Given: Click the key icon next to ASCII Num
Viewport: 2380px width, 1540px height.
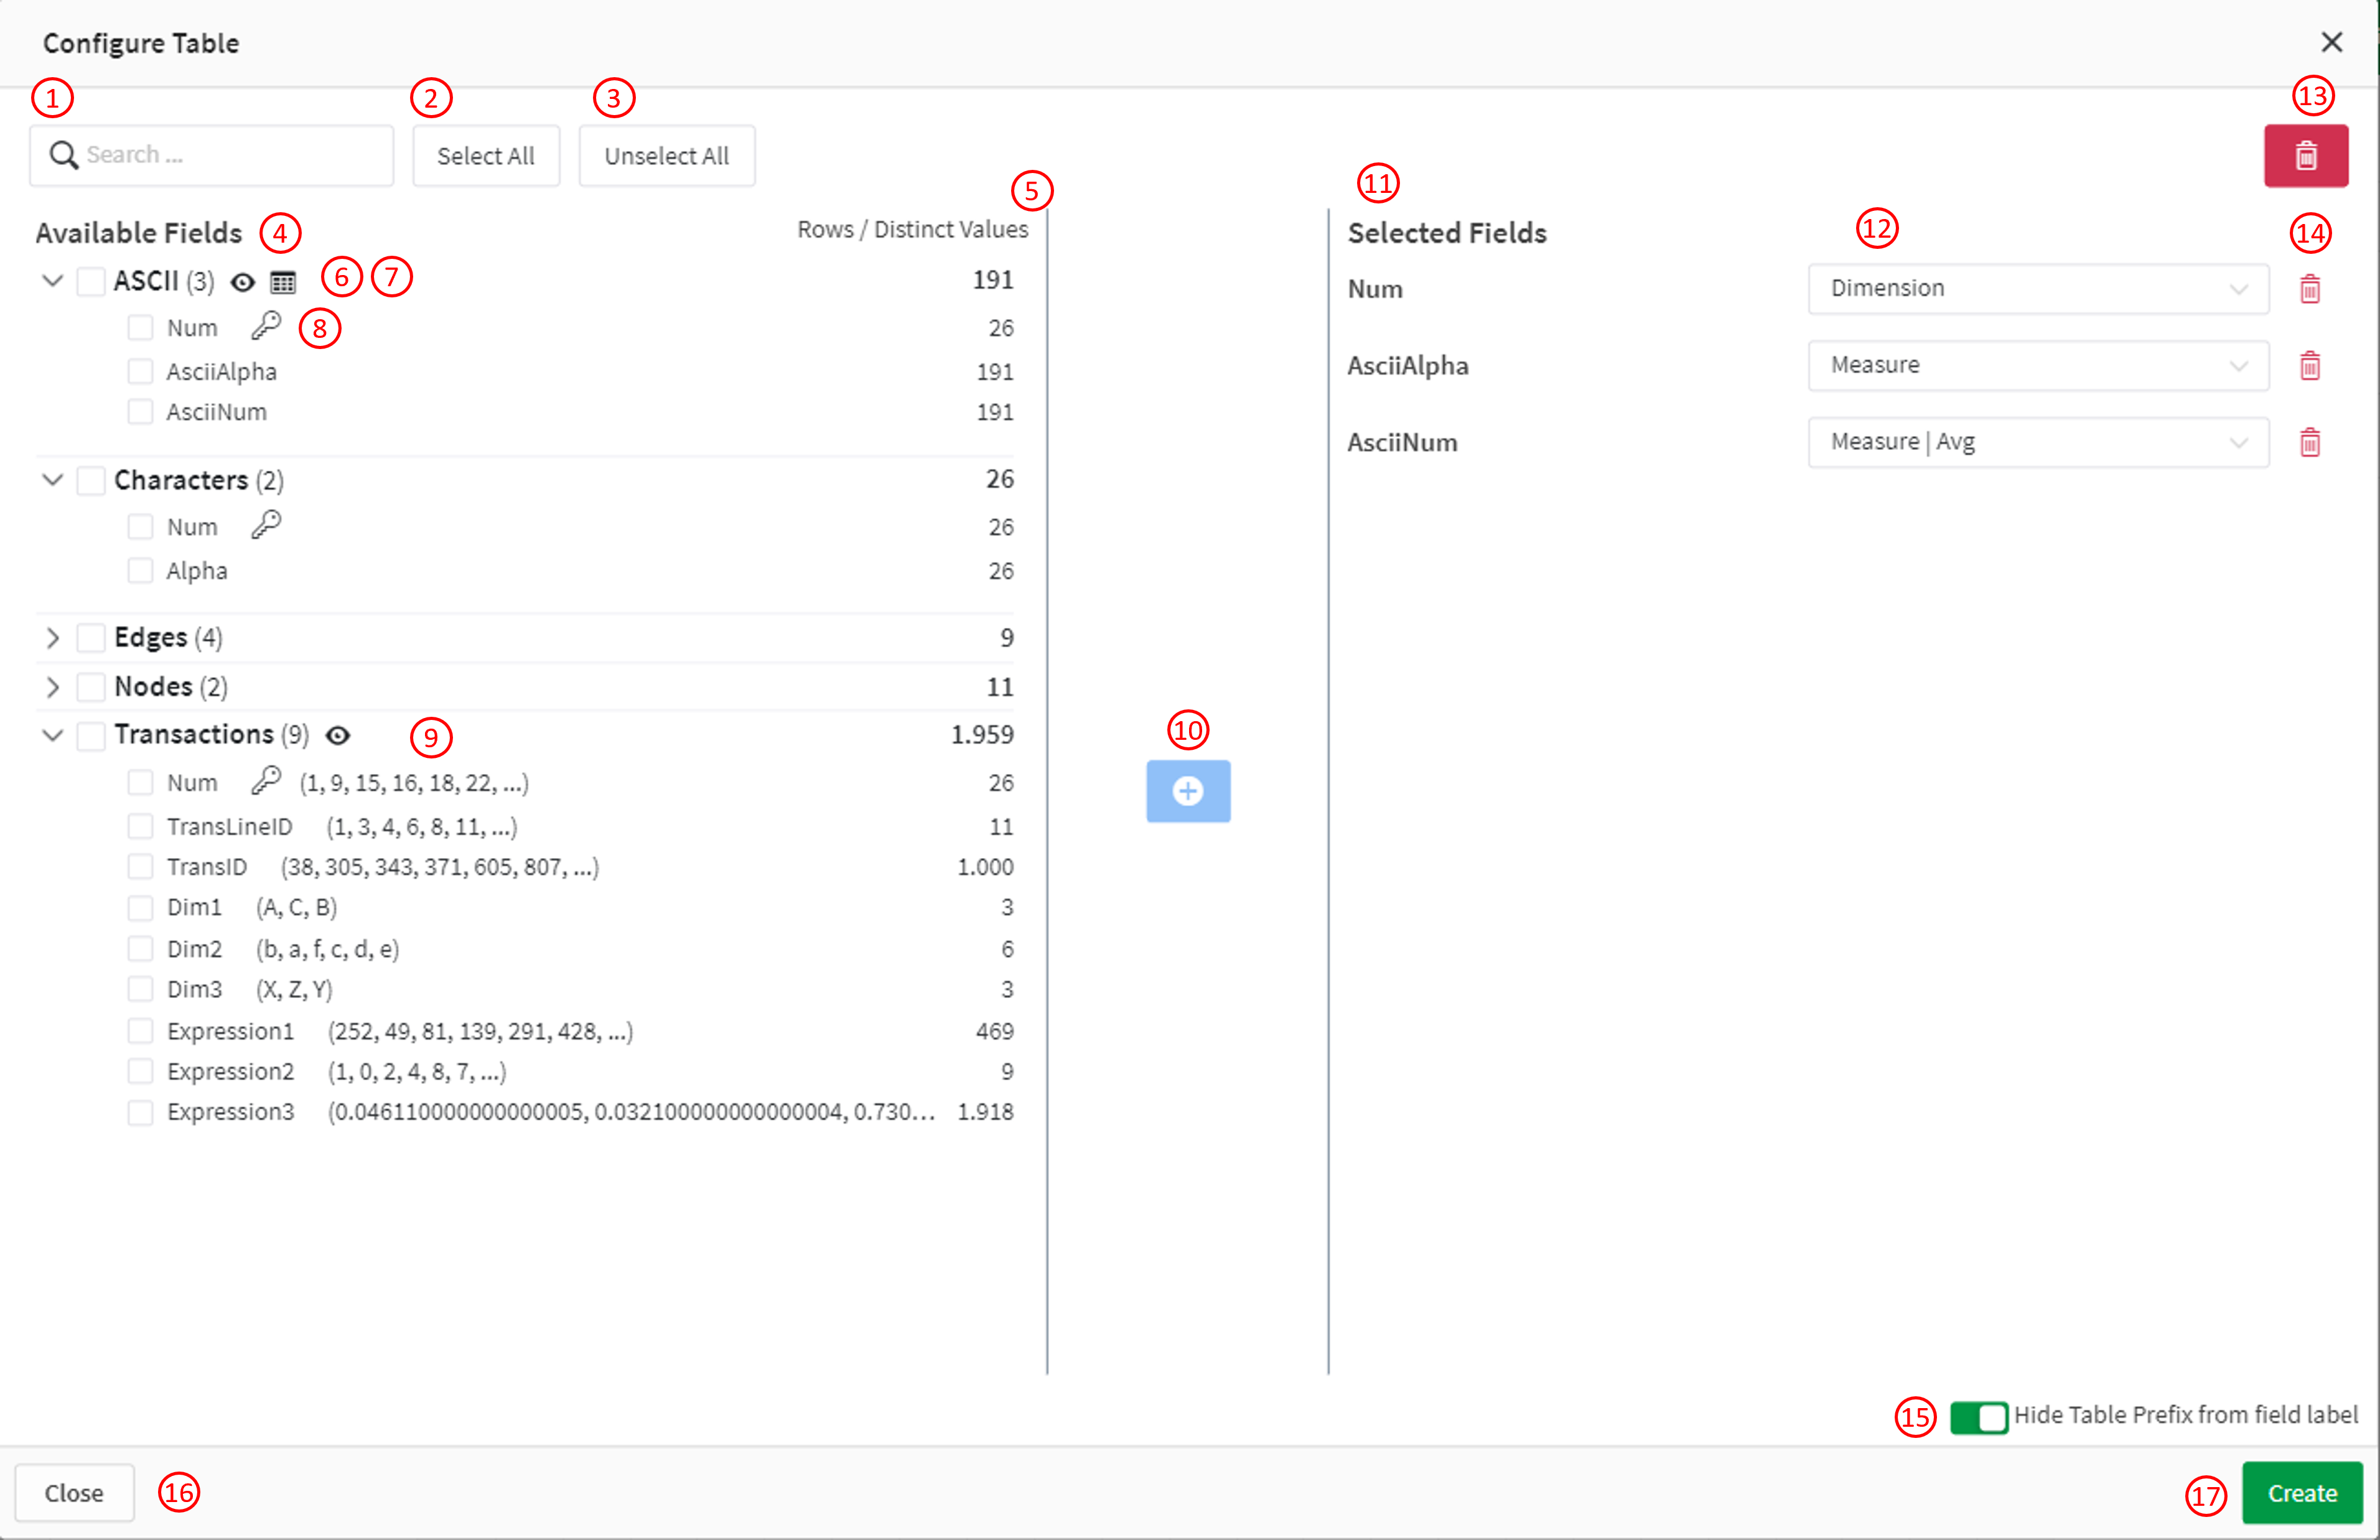Looking at the screenshot, I should [266, 326].
